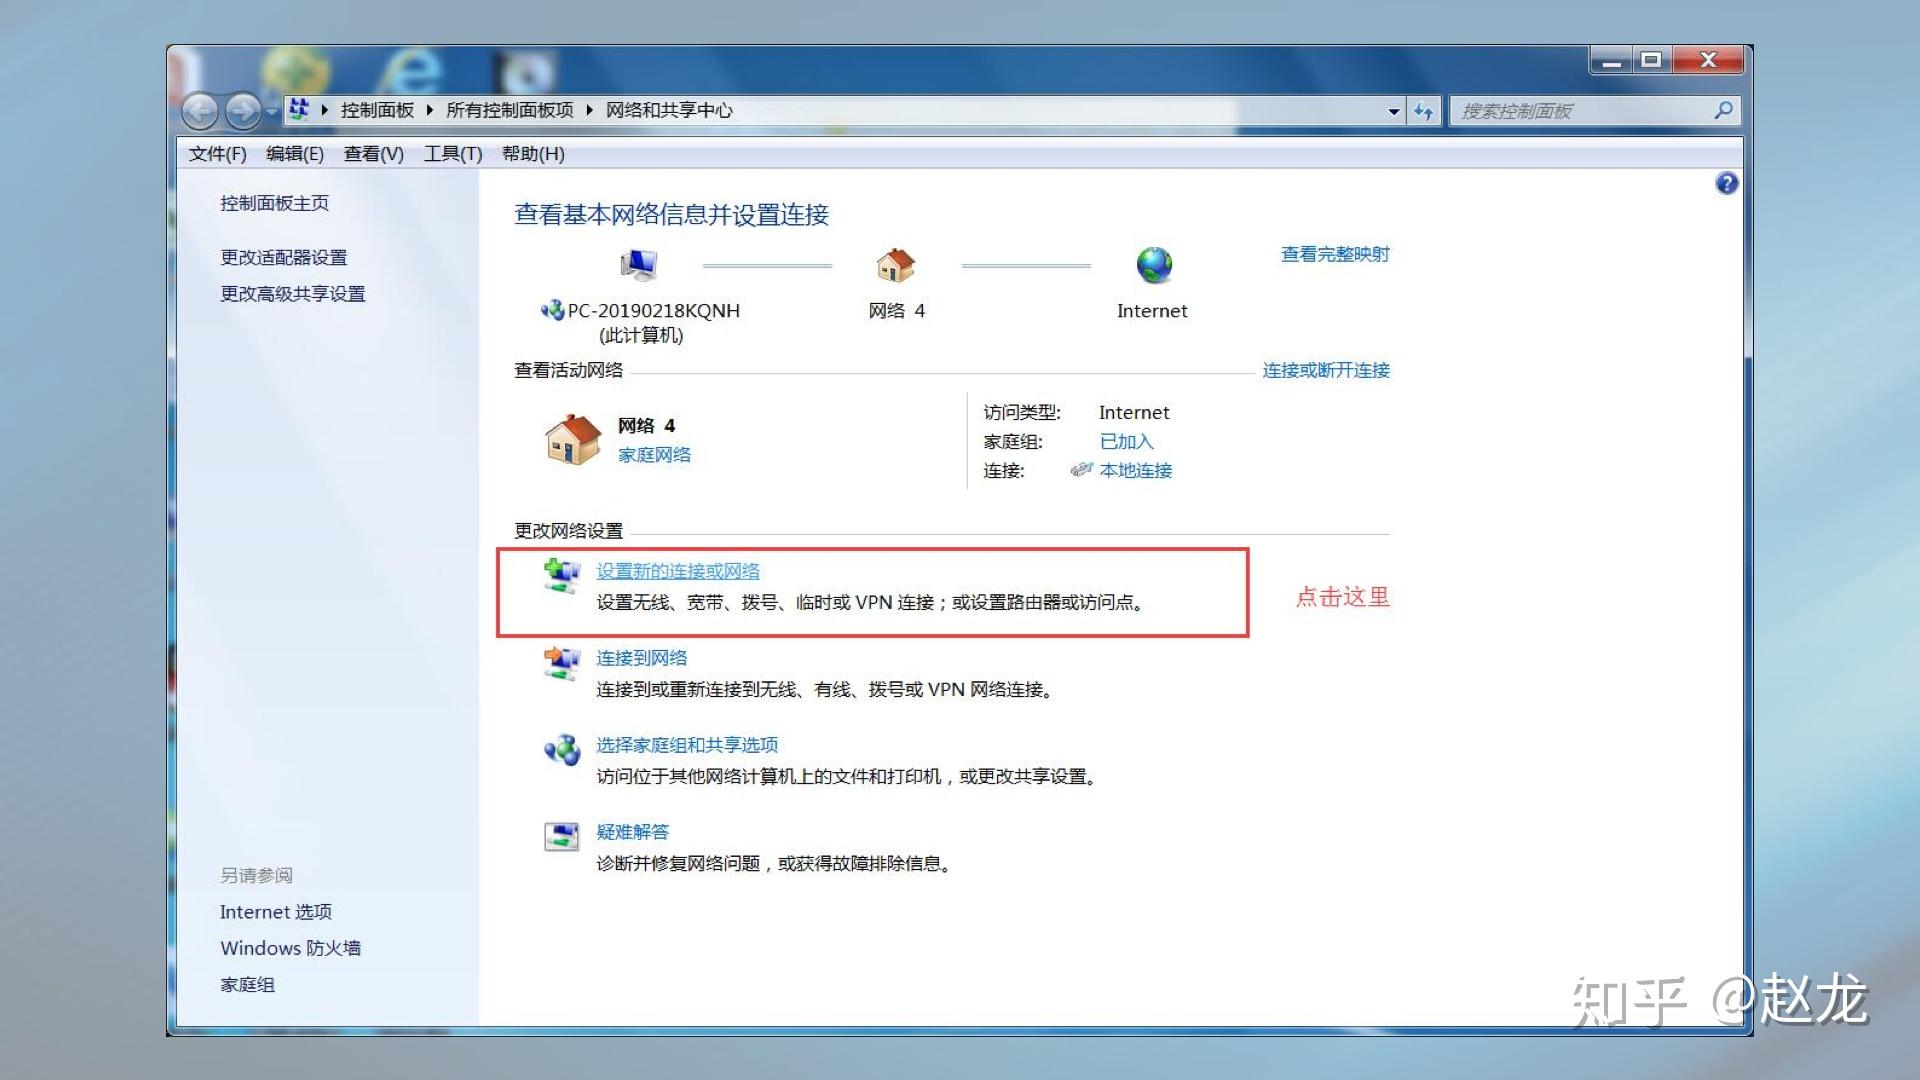The width and height of the screenshot is (1920, 1080).
Task: Click 连接或断开连接 link
Action: [1326, 370]
